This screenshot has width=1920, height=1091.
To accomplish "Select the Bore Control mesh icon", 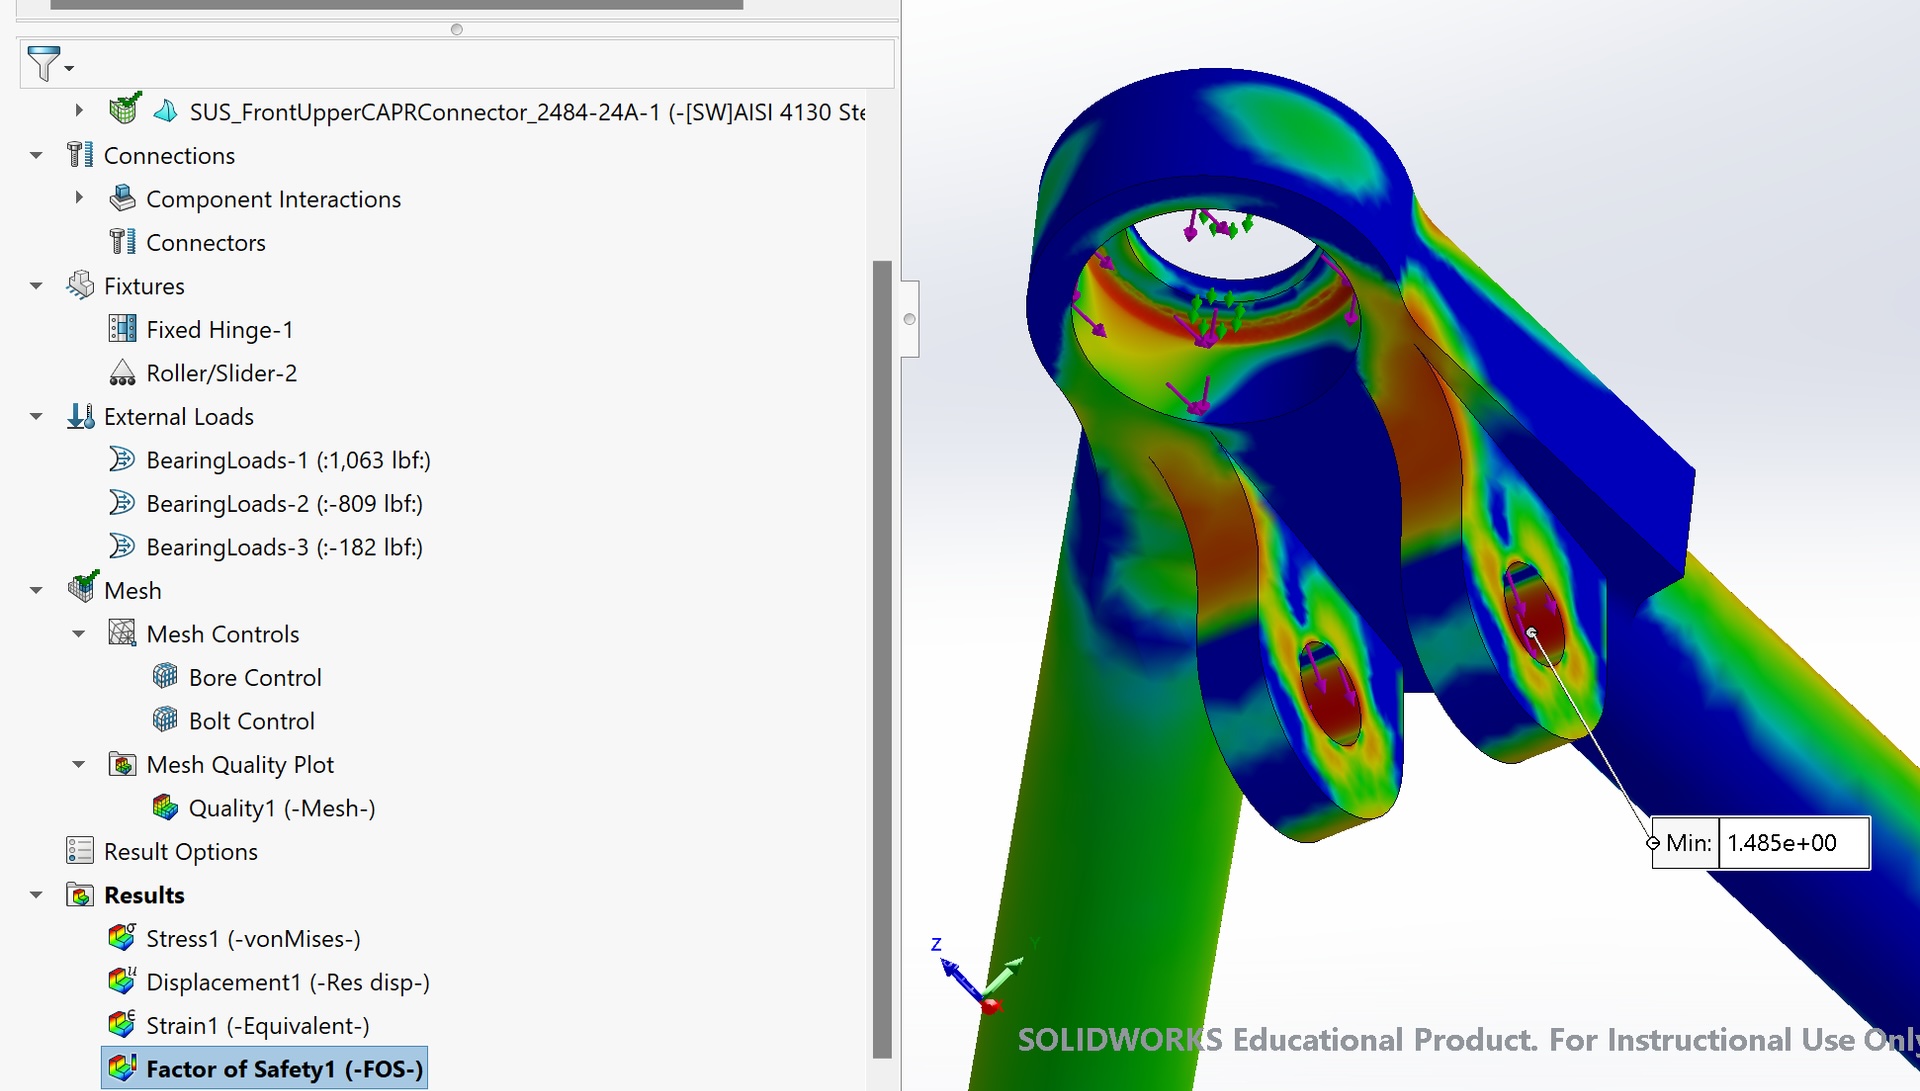I will 165,677.
